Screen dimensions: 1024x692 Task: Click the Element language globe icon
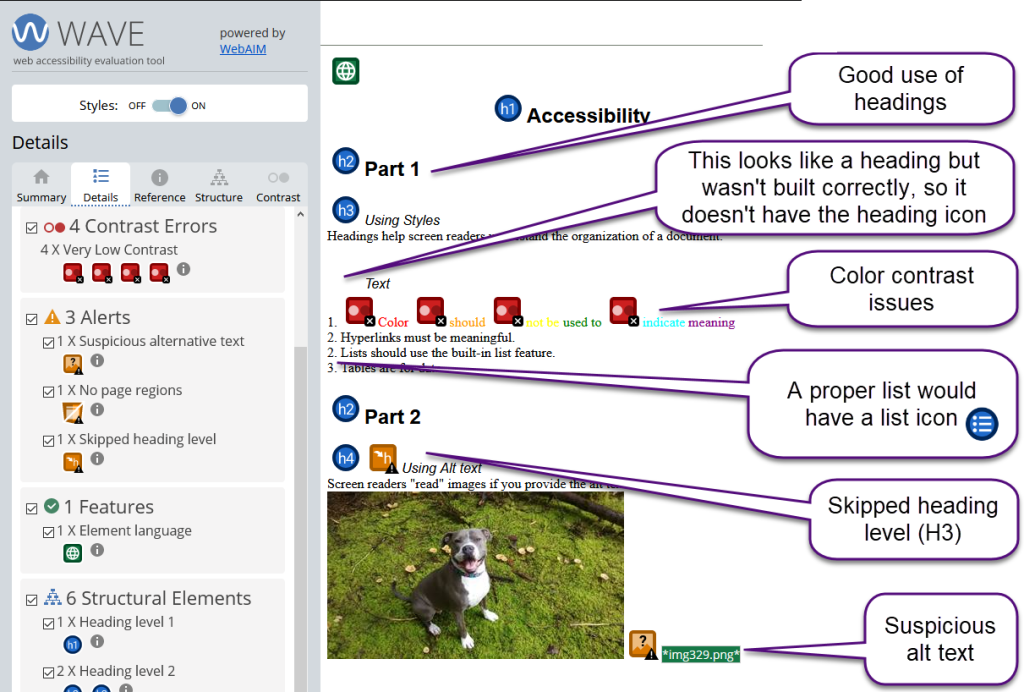pos(71,552)
